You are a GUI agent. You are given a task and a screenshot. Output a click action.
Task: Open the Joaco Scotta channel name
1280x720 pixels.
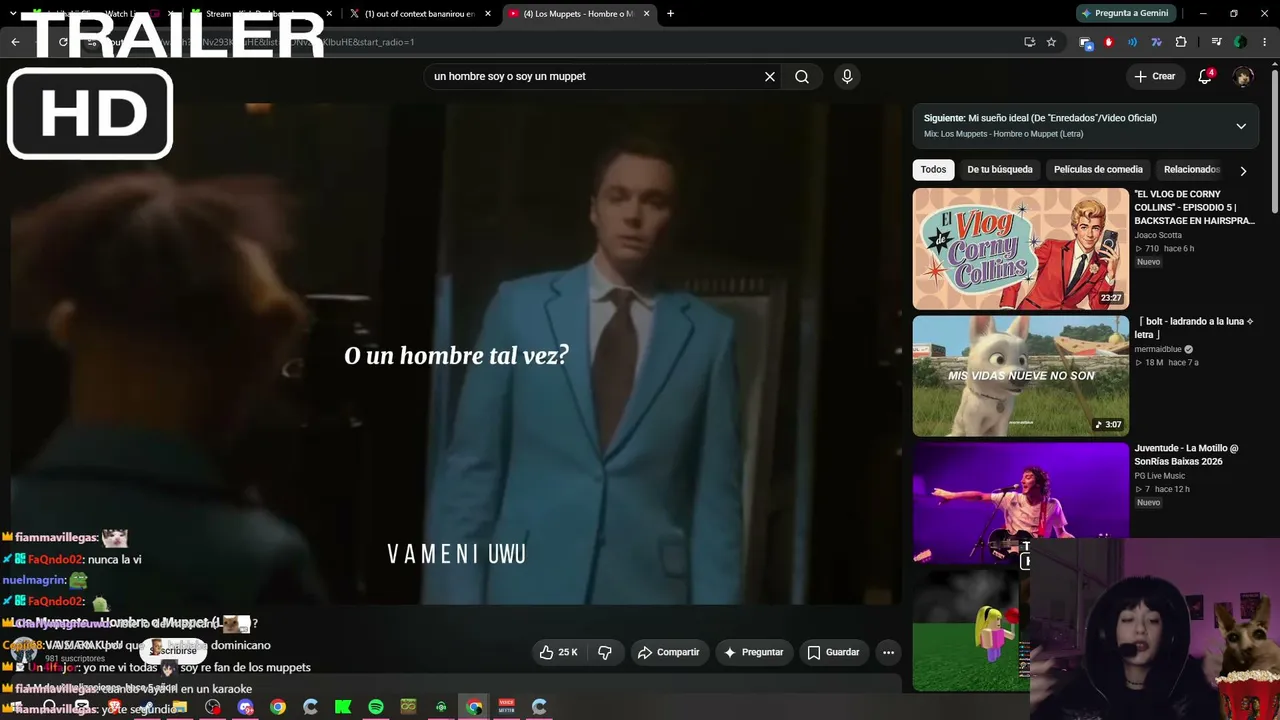(1158, 235)
